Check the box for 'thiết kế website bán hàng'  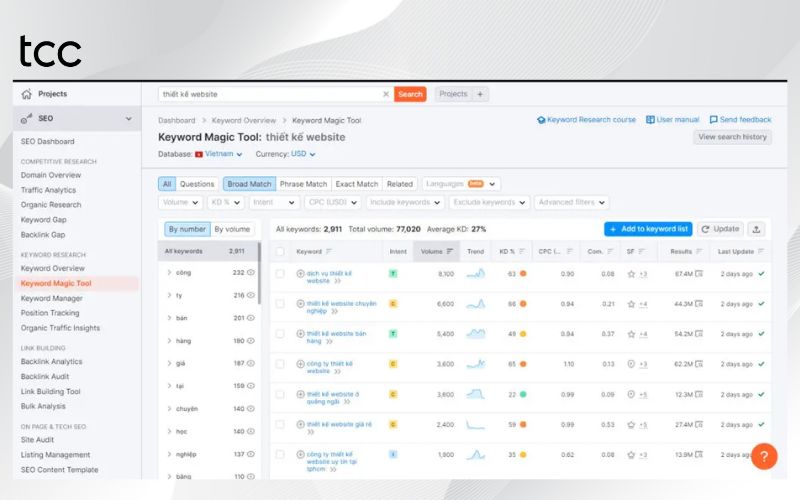point(280,334)
